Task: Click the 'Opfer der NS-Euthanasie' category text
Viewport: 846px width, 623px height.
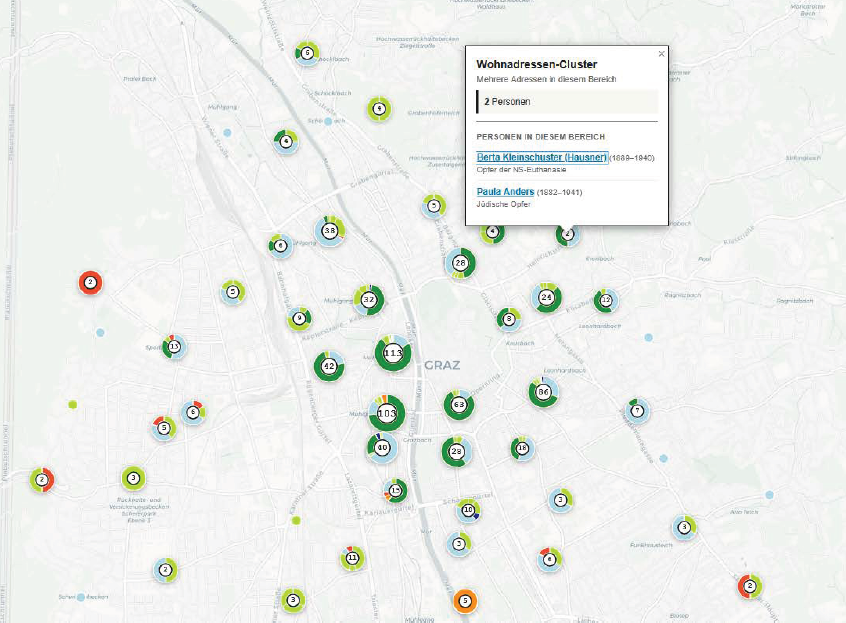Action: tap(521, 169)
